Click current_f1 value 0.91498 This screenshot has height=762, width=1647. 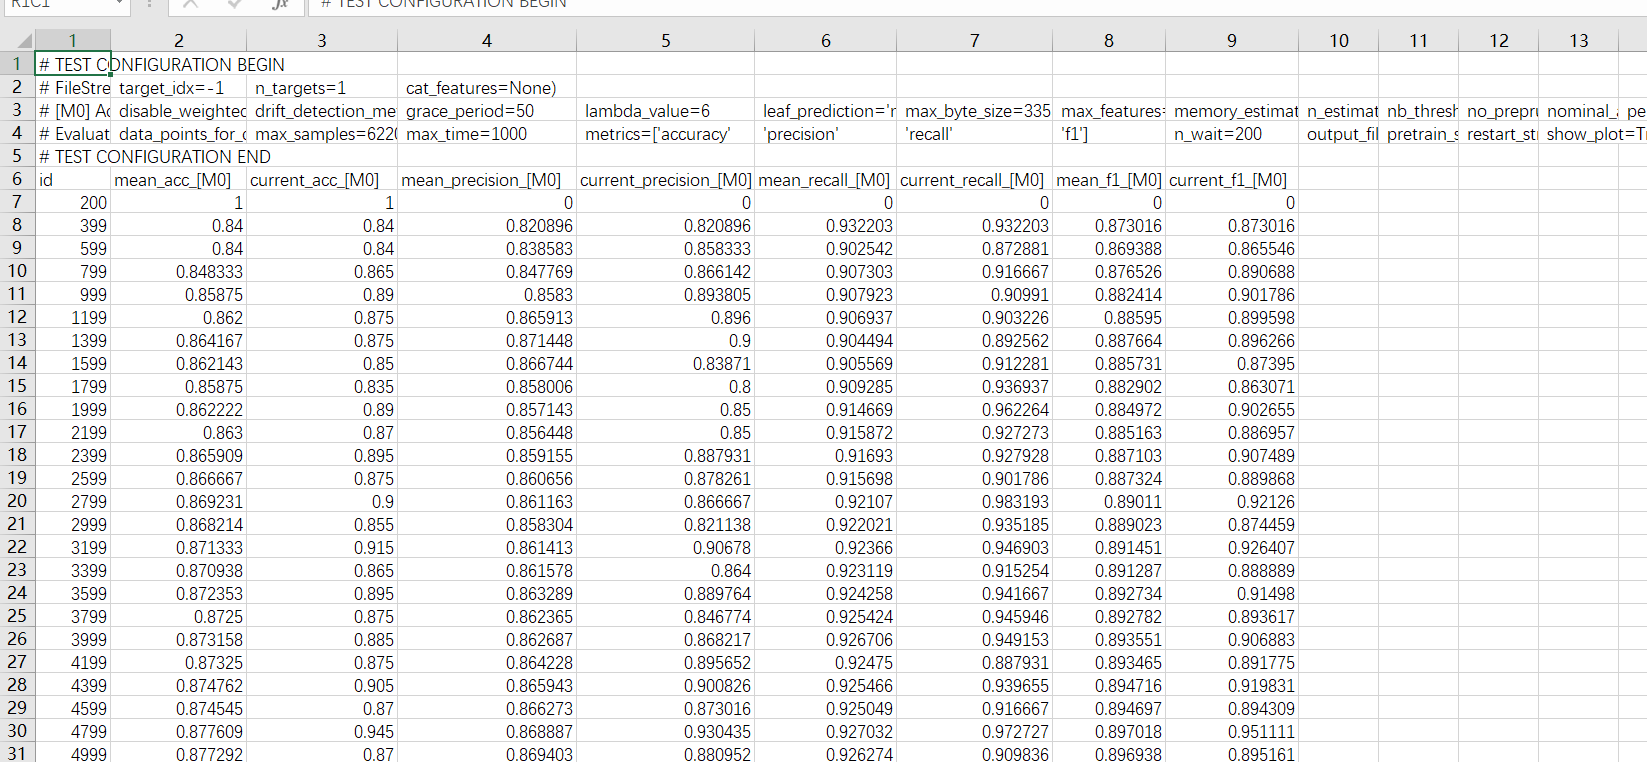point(1231,593)
